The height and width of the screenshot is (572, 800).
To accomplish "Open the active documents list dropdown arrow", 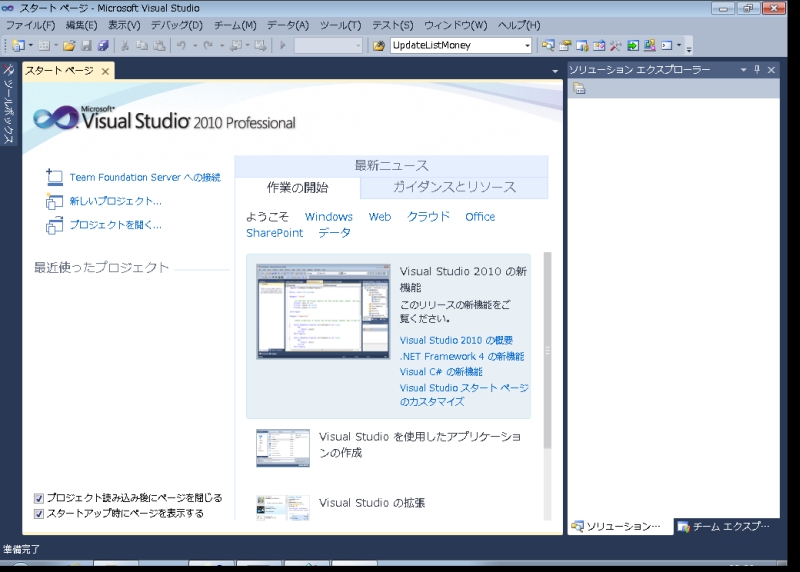I will (555, 71).
